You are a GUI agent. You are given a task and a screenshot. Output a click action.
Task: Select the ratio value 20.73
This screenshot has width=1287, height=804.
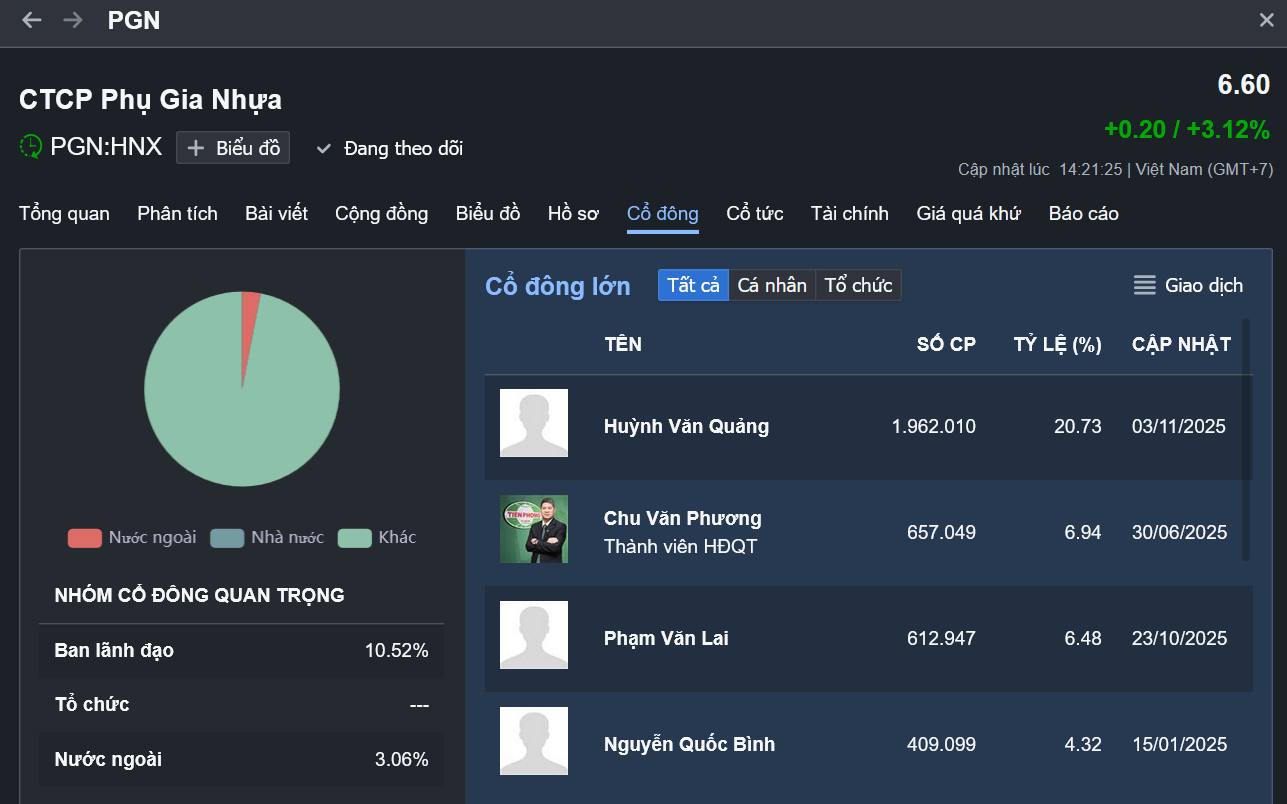[x=1077, y=426]
